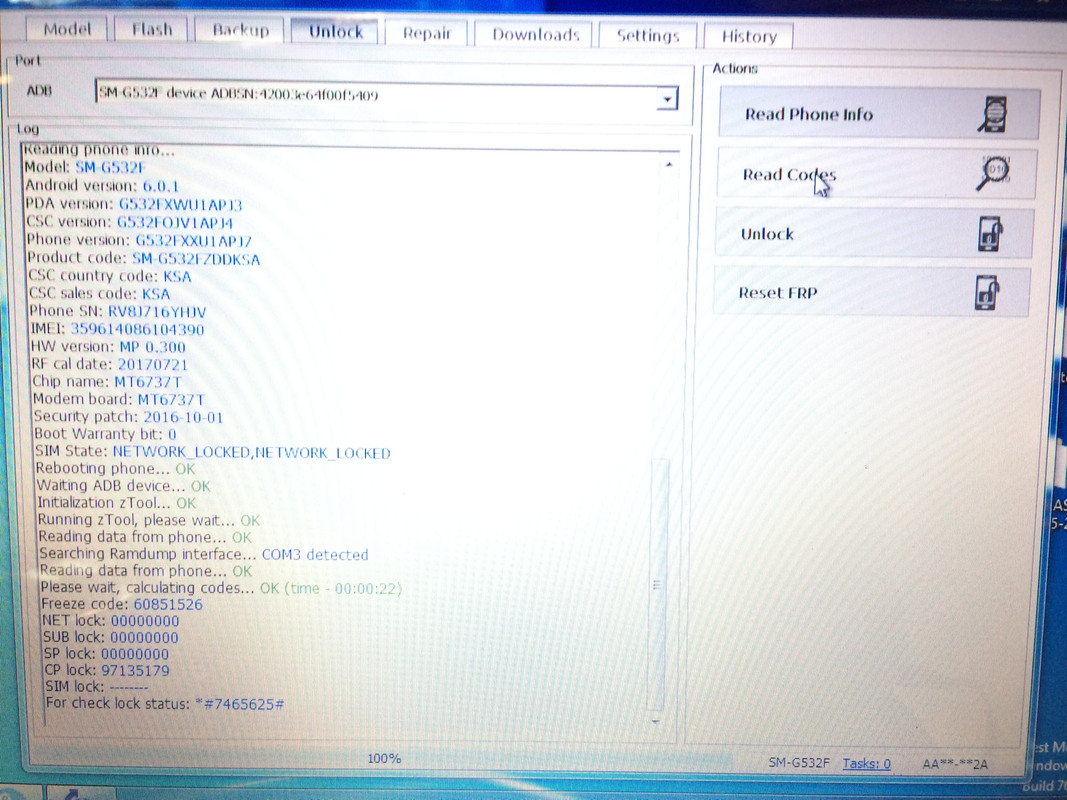
Task: Click the Running zTool, please wait line
Action: (x=149, y=520)
